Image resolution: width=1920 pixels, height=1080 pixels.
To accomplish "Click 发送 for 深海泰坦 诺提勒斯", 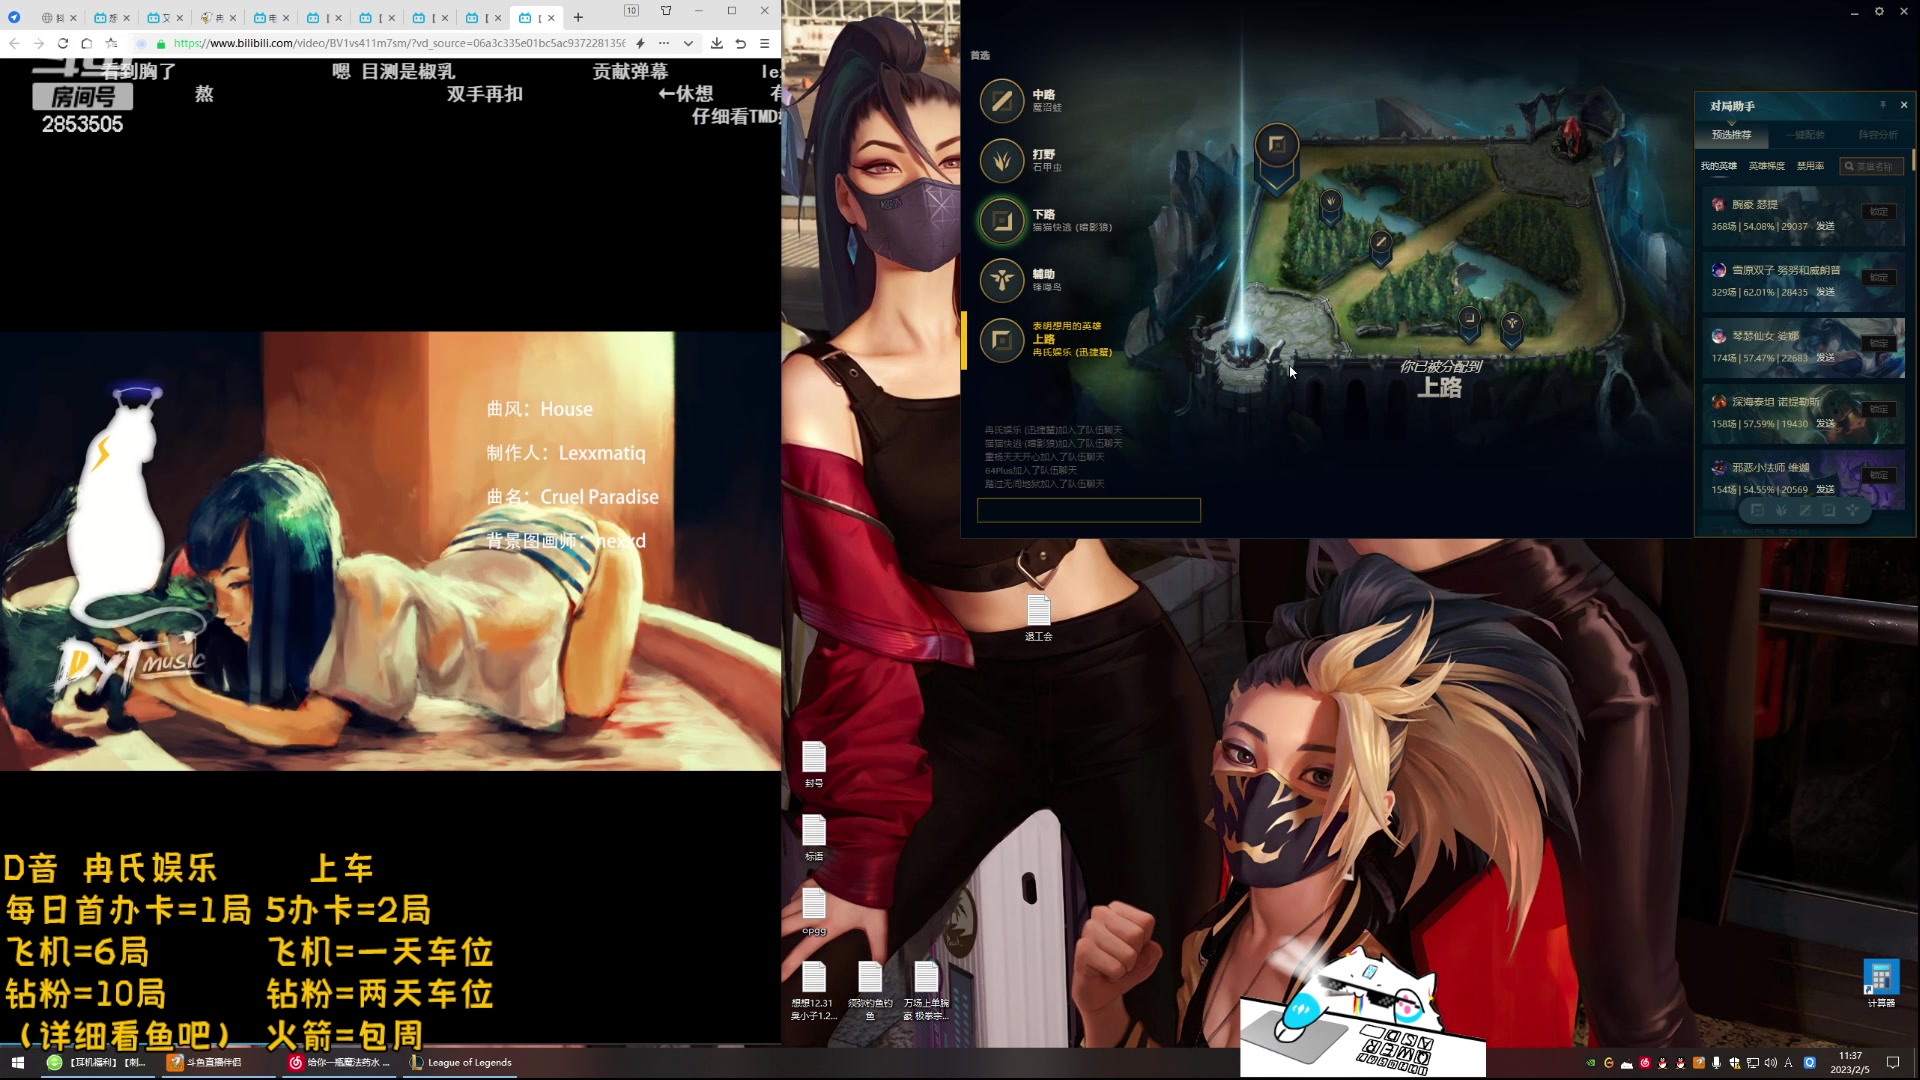I will point(1825,424).
